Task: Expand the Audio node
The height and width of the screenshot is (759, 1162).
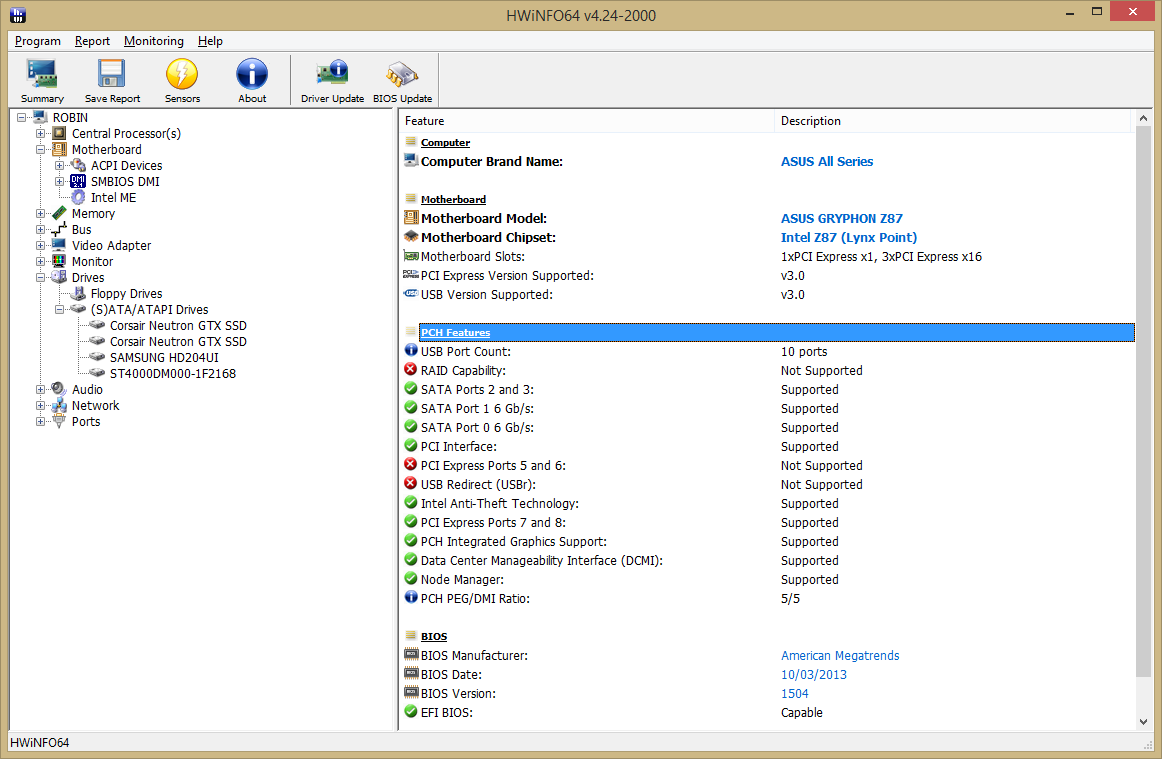Action: click(41, 390)
